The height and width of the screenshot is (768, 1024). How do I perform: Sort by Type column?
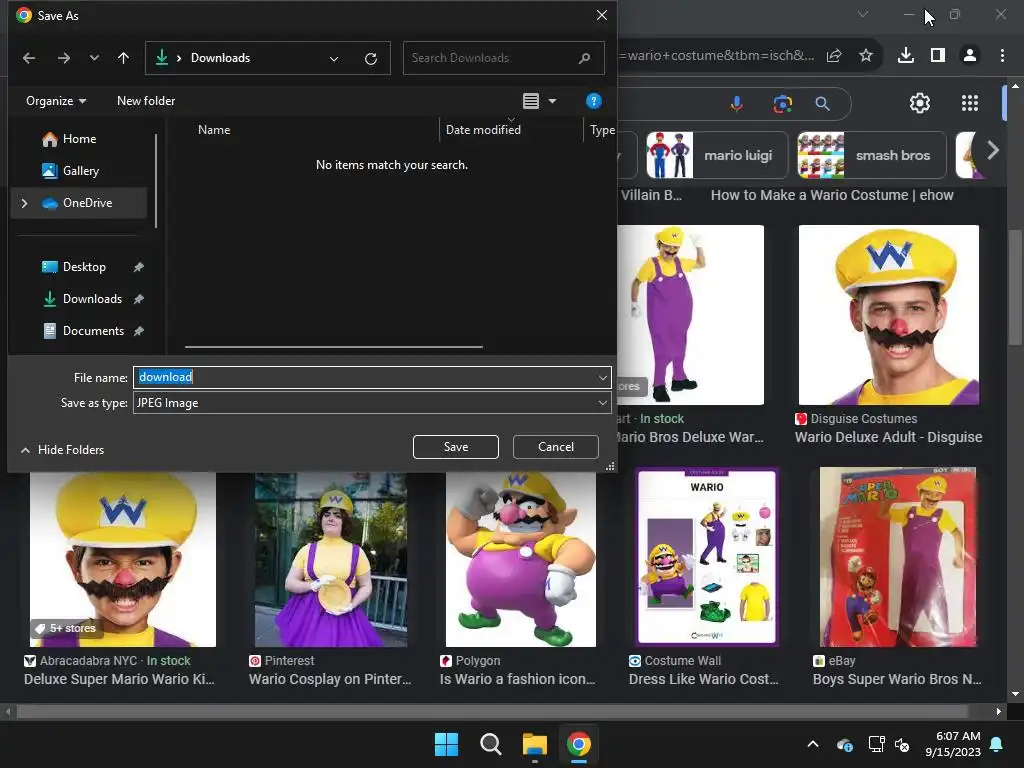click(x=602, y=129)
